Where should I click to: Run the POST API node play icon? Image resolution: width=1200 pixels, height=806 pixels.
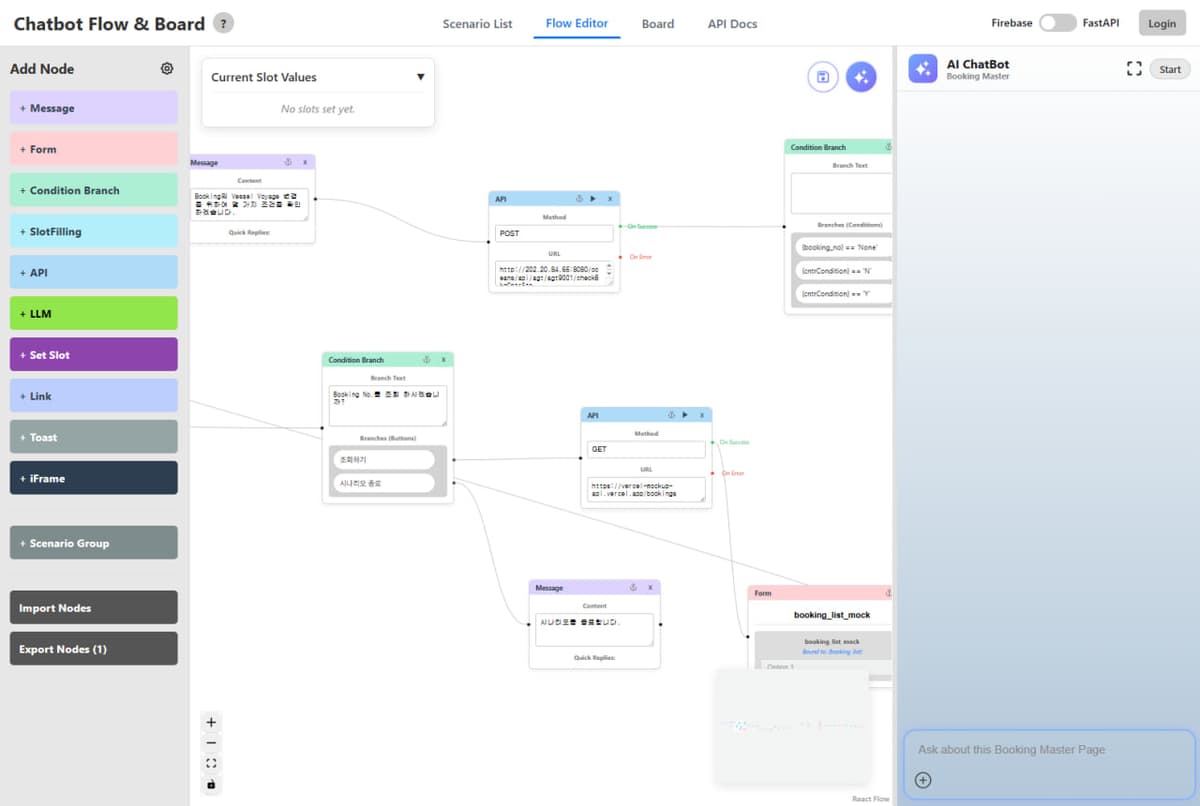593,199
